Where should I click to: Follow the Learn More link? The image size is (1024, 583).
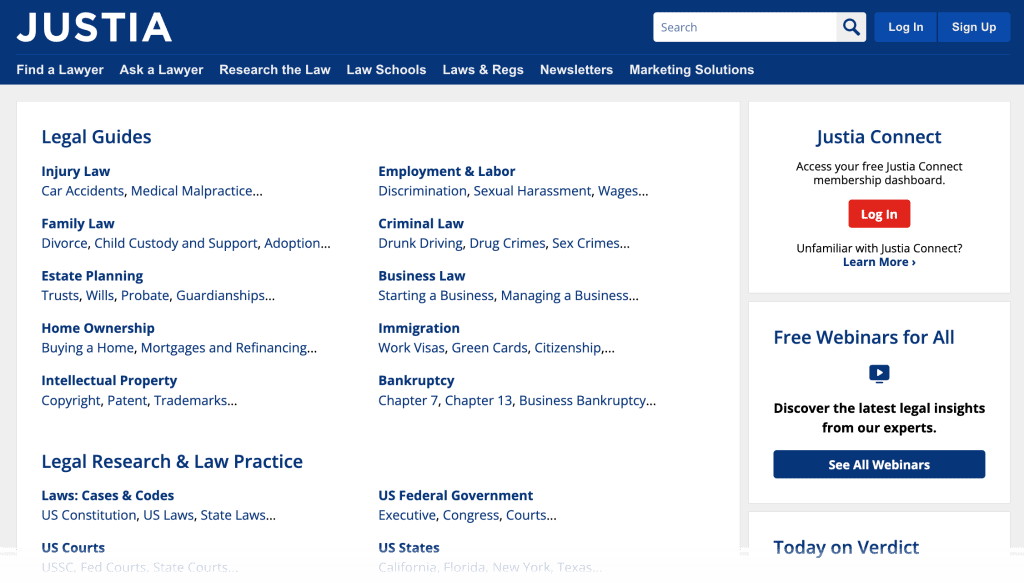879,262
